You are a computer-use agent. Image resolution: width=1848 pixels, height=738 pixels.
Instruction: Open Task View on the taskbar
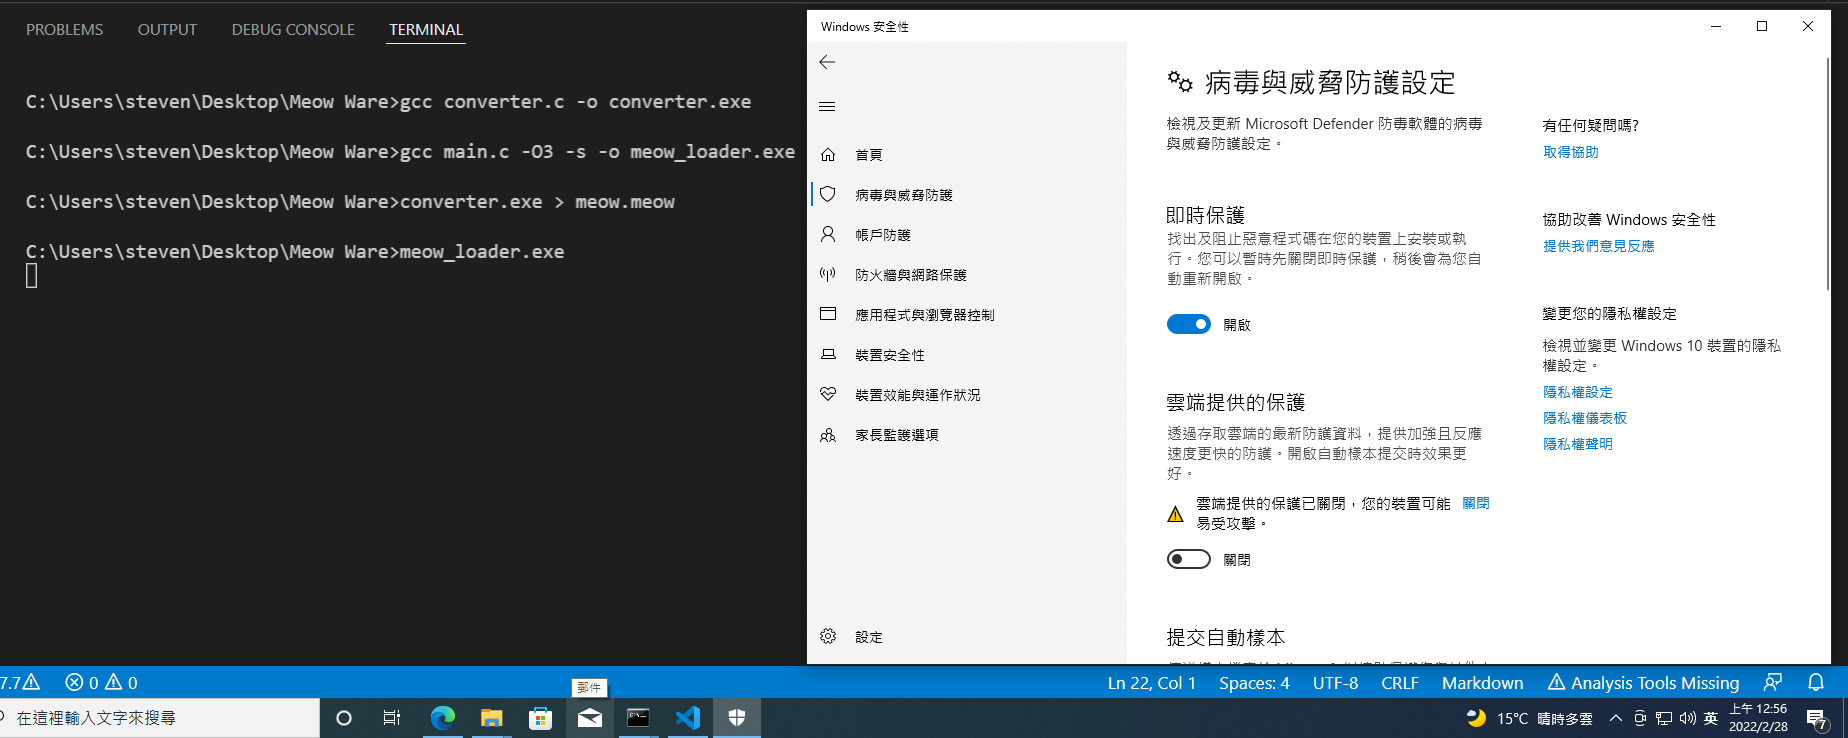[392, 718]
